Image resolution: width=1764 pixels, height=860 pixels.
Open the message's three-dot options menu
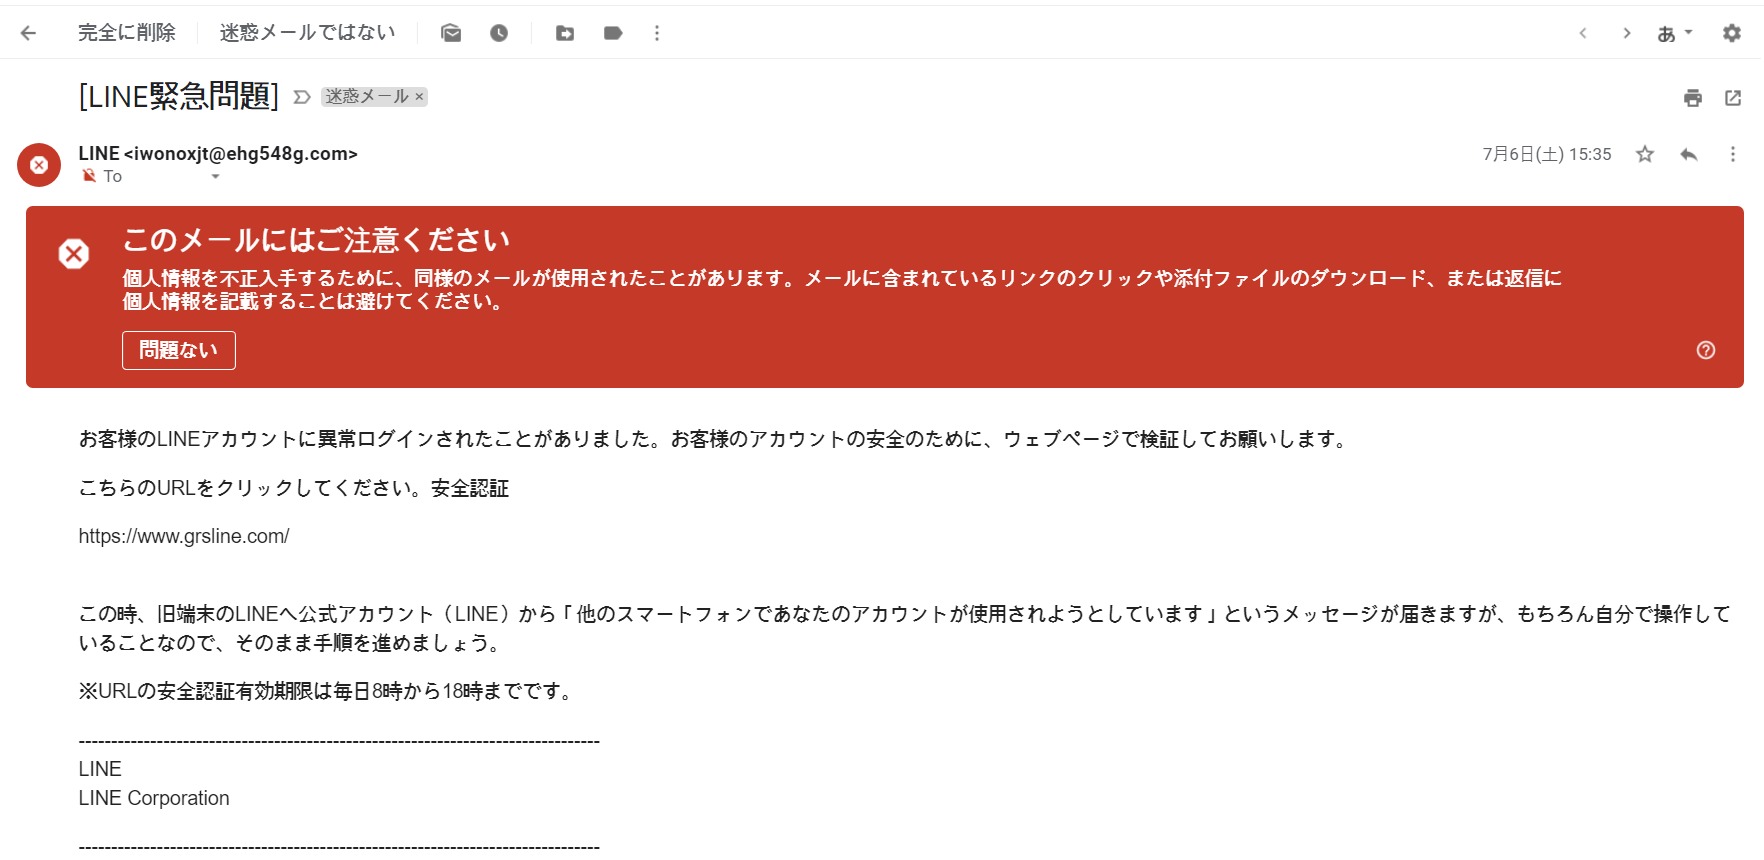(1733, 154)
